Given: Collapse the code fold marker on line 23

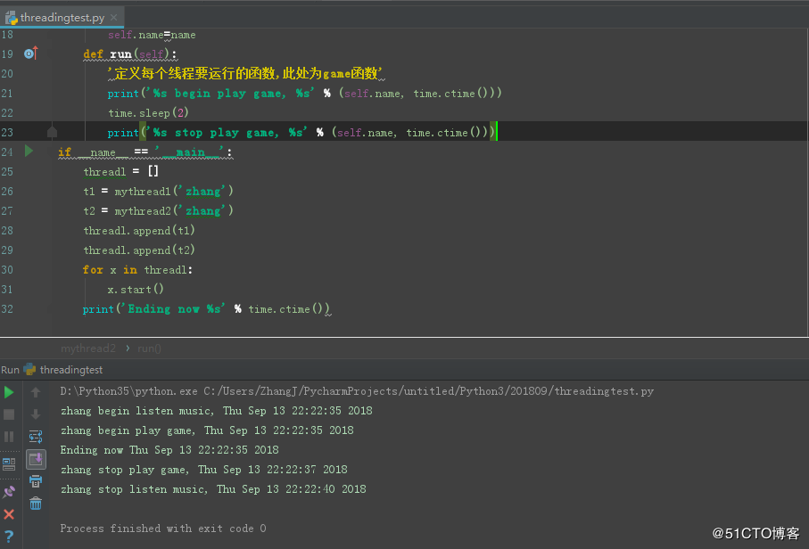Looking at the screenshot, I should click(52, 132).
